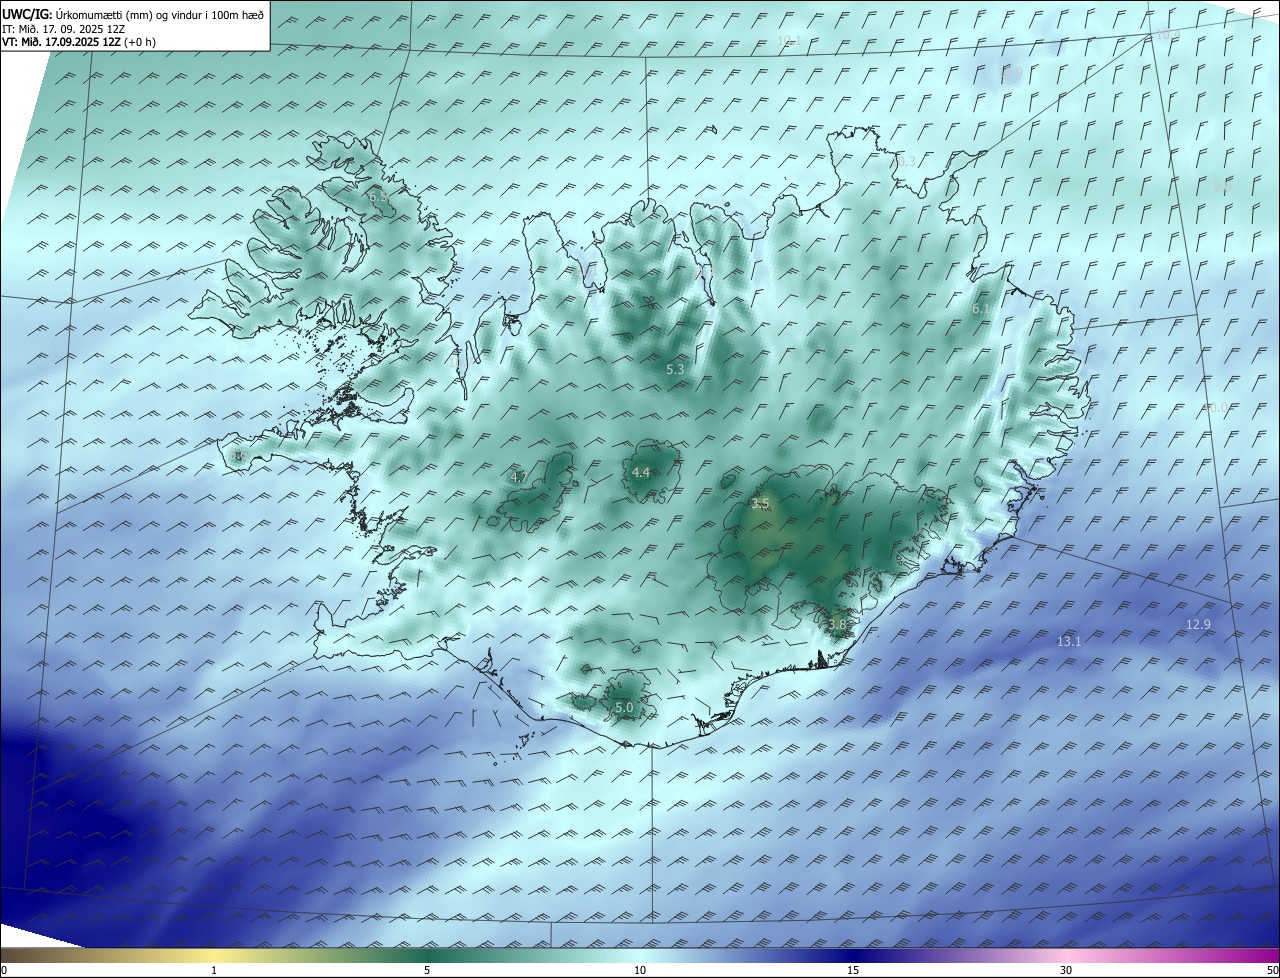Click the 6.1 value label in the east
Screen dimensions: 1280x978
pyautogui.click(x=981, y=309)
